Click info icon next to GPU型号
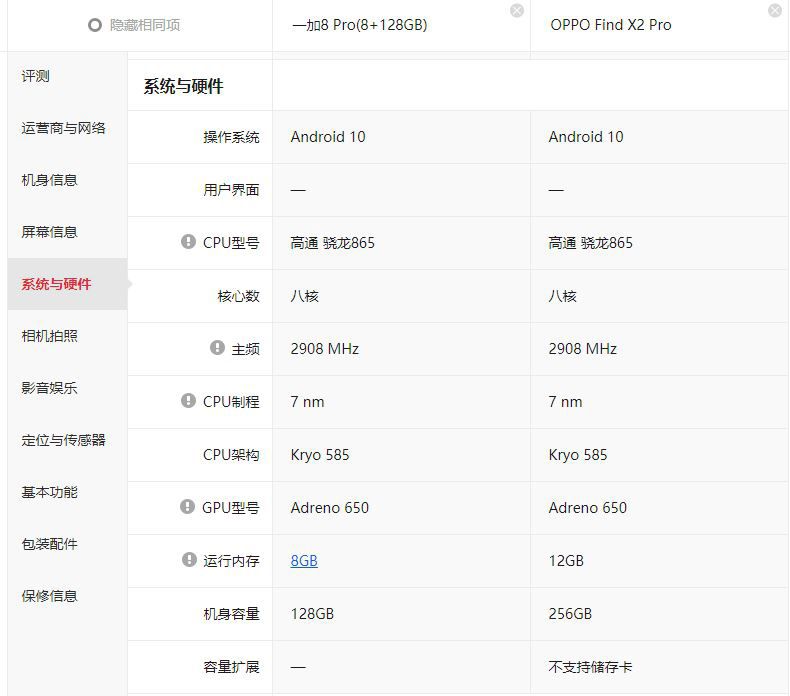This screenshot has height=696, width=790. 187,507
